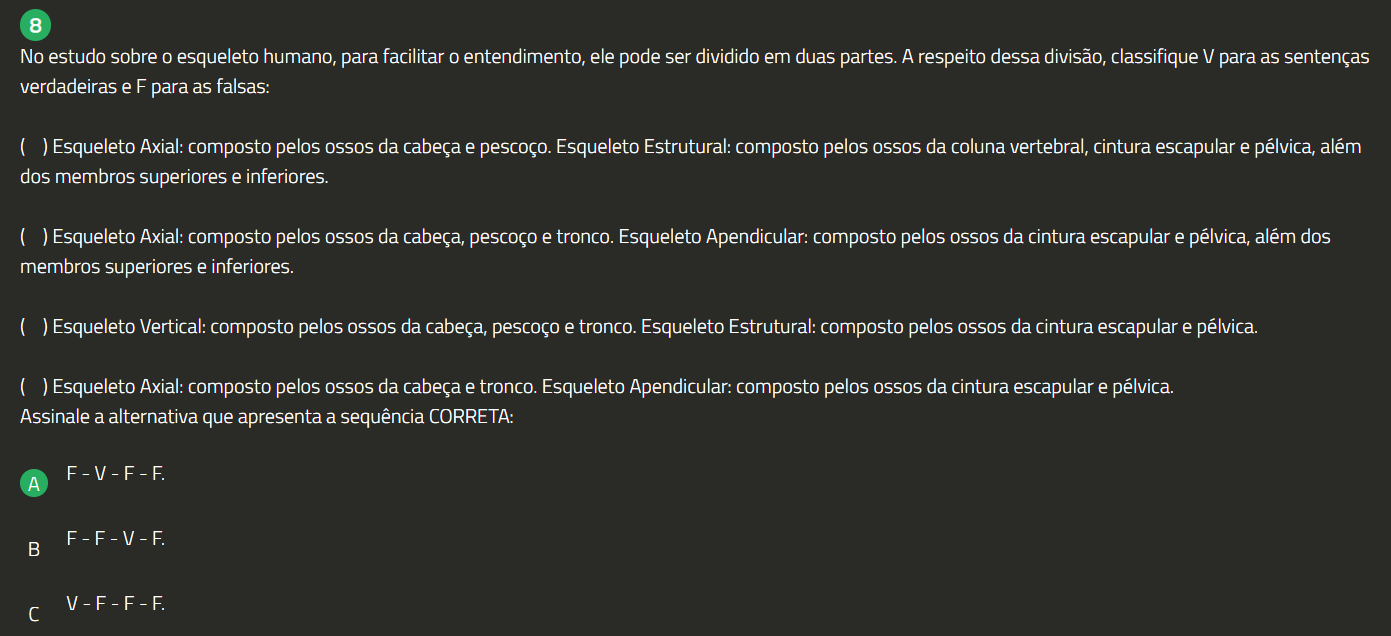The image size is (1391, 636).
Task: Click "dos membros superiores e inferiores." under first statement
Action: [x=174, y=177]
